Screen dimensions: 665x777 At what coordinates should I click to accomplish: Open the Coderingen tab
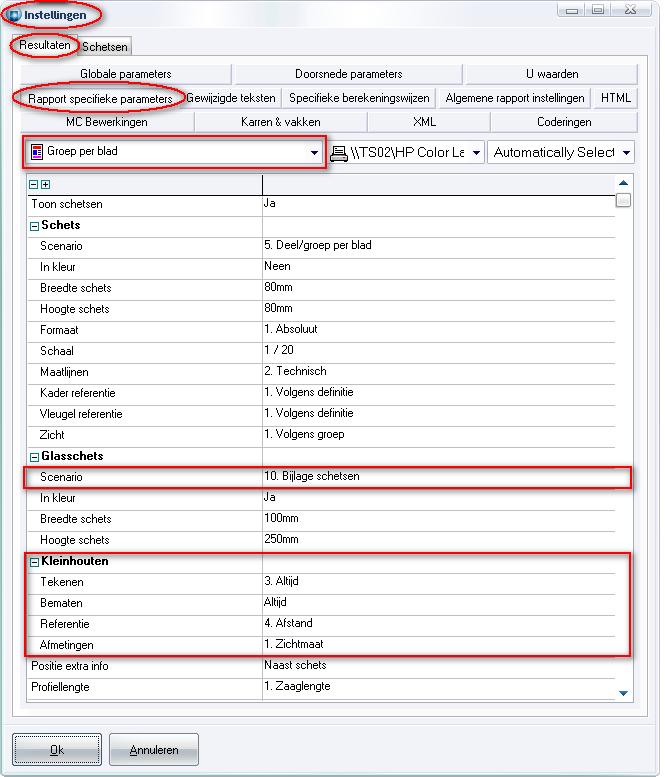click(x=564, y=122)
